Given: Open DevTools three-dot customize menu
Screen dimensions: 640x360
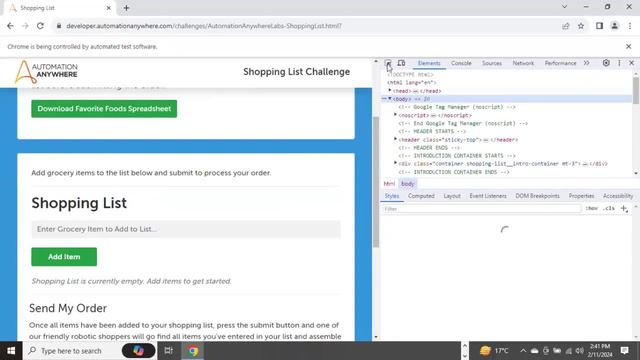Looking at the screenshot, I should [x=619, y=63].
